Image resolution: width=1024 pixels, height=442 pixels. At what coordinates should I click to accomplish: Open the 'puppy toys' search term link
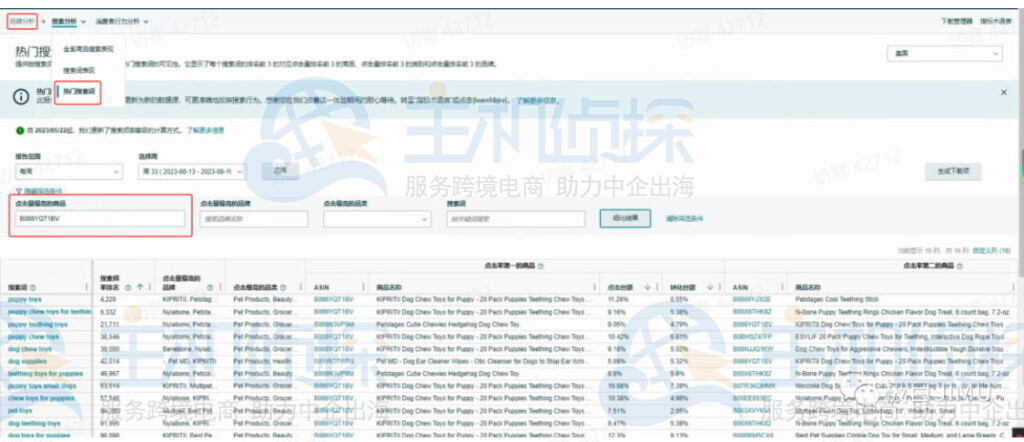(24, 300)
